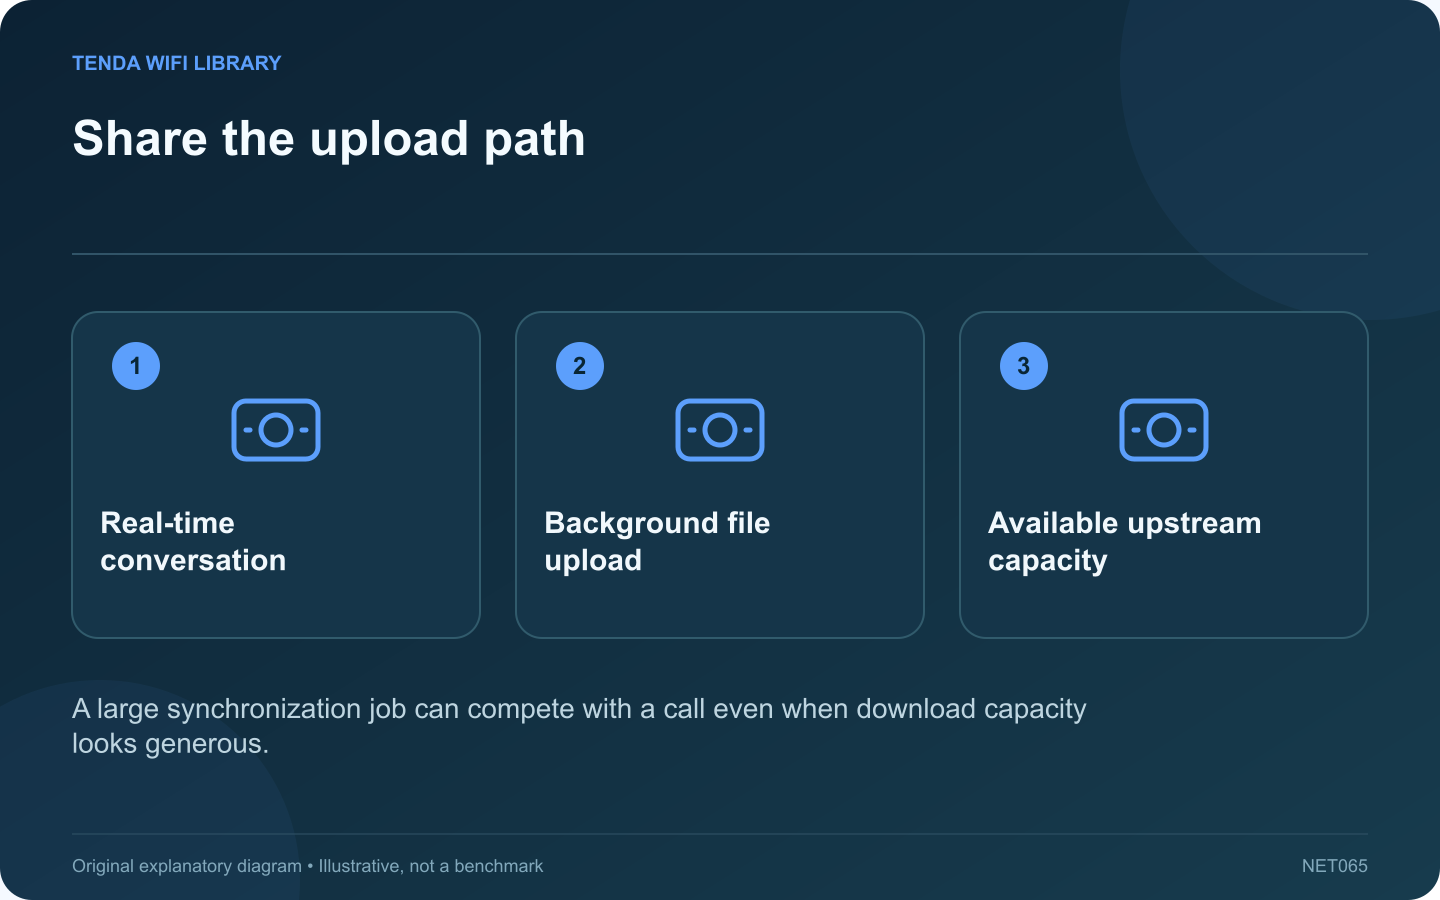The height and width of the screenshot is (900, 1440).
Task: Click the Background file upload label
Action: 657,542
